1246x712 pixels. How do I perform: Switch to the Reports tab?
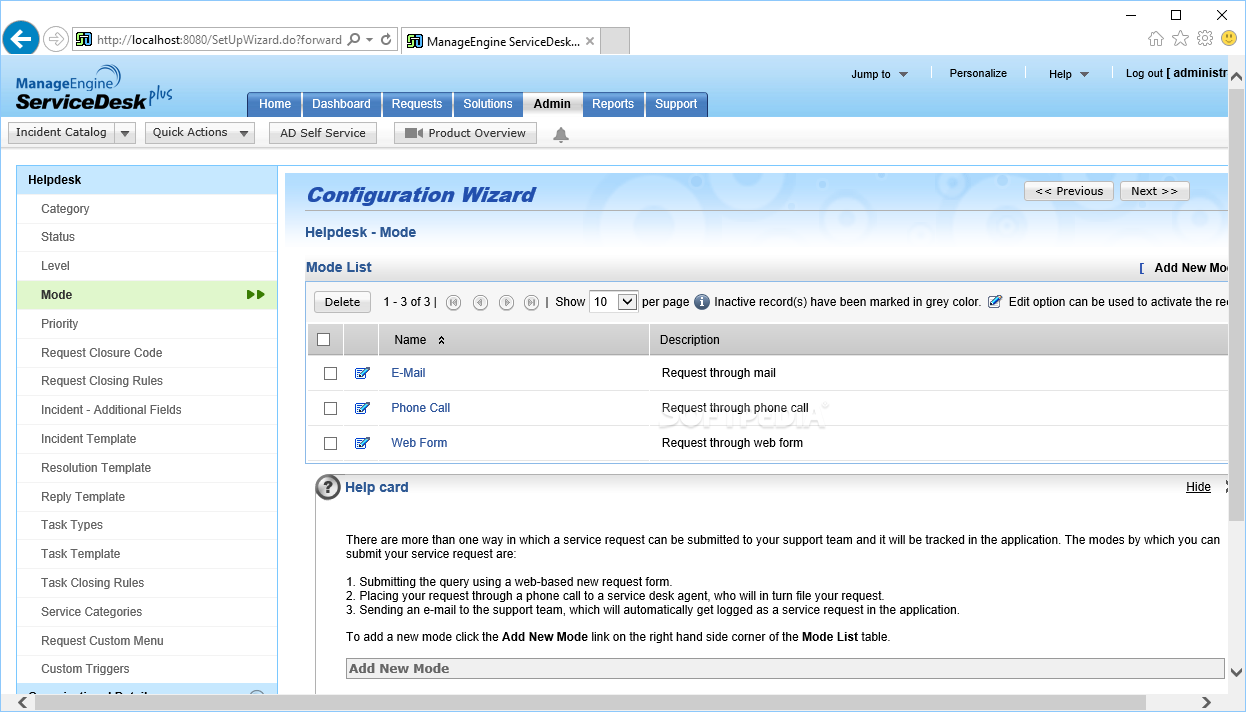click(x=613, y=104)
